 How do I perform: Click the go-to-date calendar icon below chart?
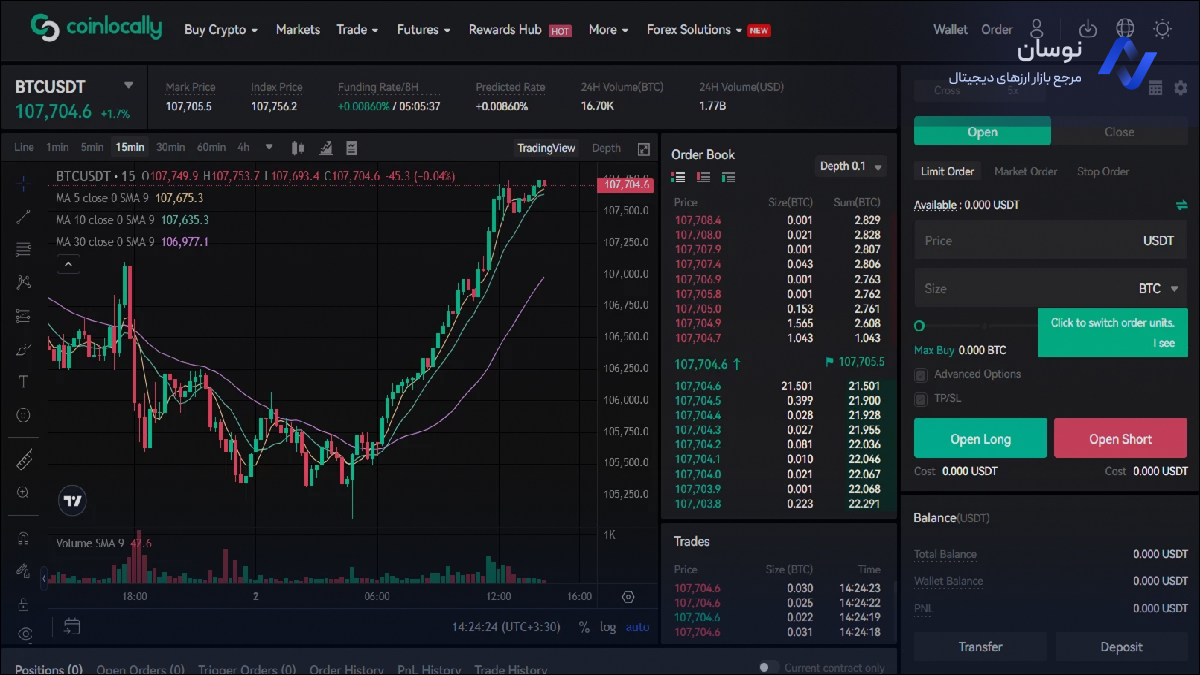(x=71, y=627)
